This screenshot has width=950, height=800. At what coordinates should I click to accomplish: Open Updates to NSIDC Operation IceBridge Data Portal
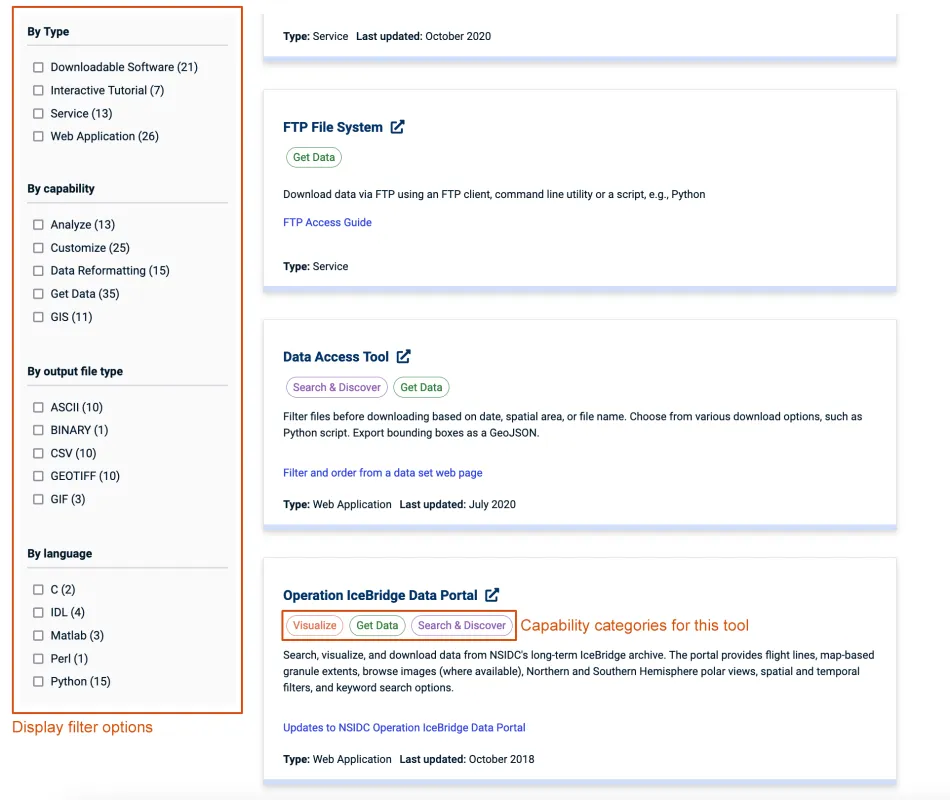(x=404, y=727)
